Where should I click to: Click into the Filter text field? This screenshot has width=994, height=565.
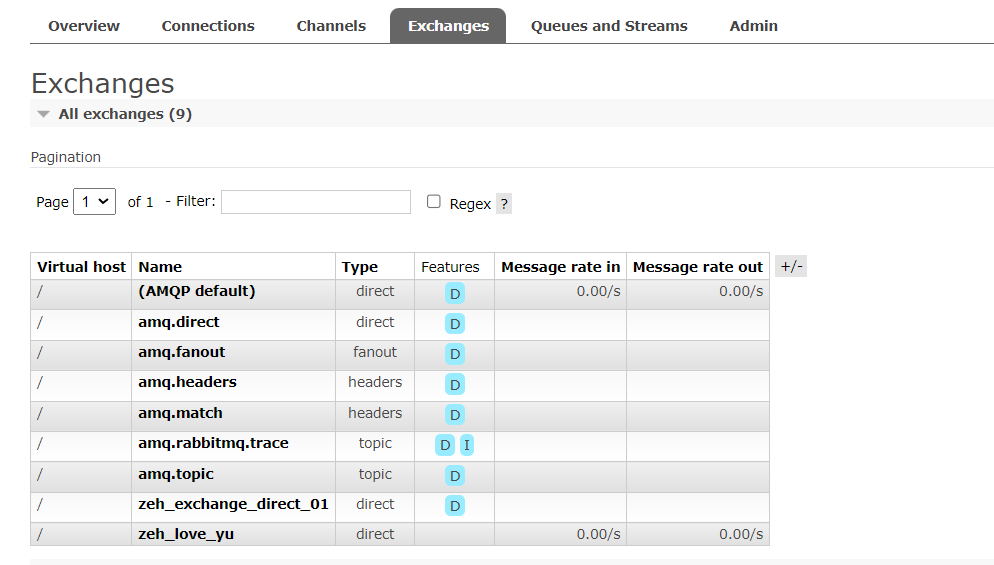click(x=316, y=202)
